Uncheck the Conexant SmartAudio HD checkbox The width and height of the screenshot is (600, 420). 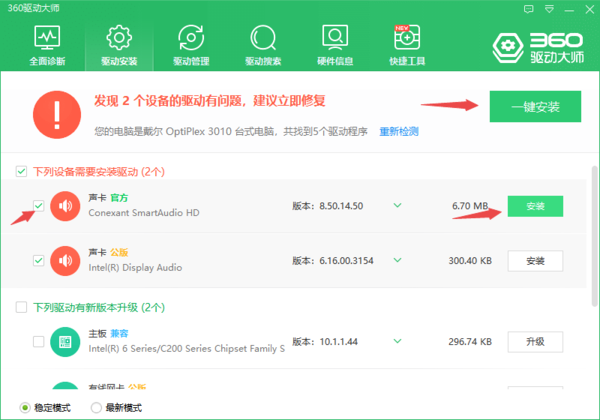(x=38, y=206)
